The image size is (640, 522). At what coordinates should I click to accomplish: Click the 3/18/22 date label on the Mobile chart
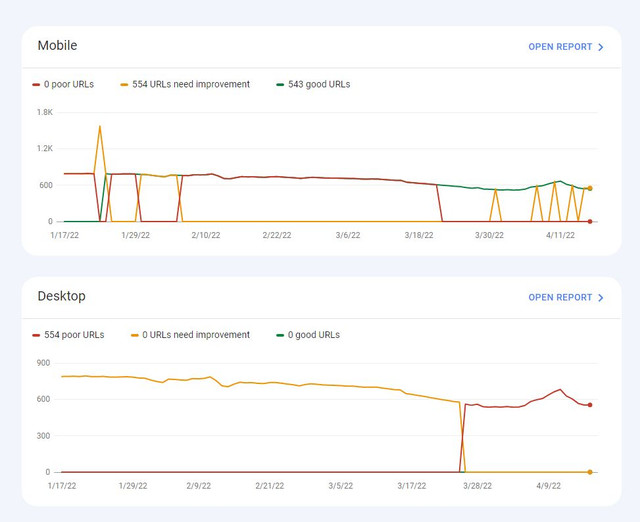419,235
